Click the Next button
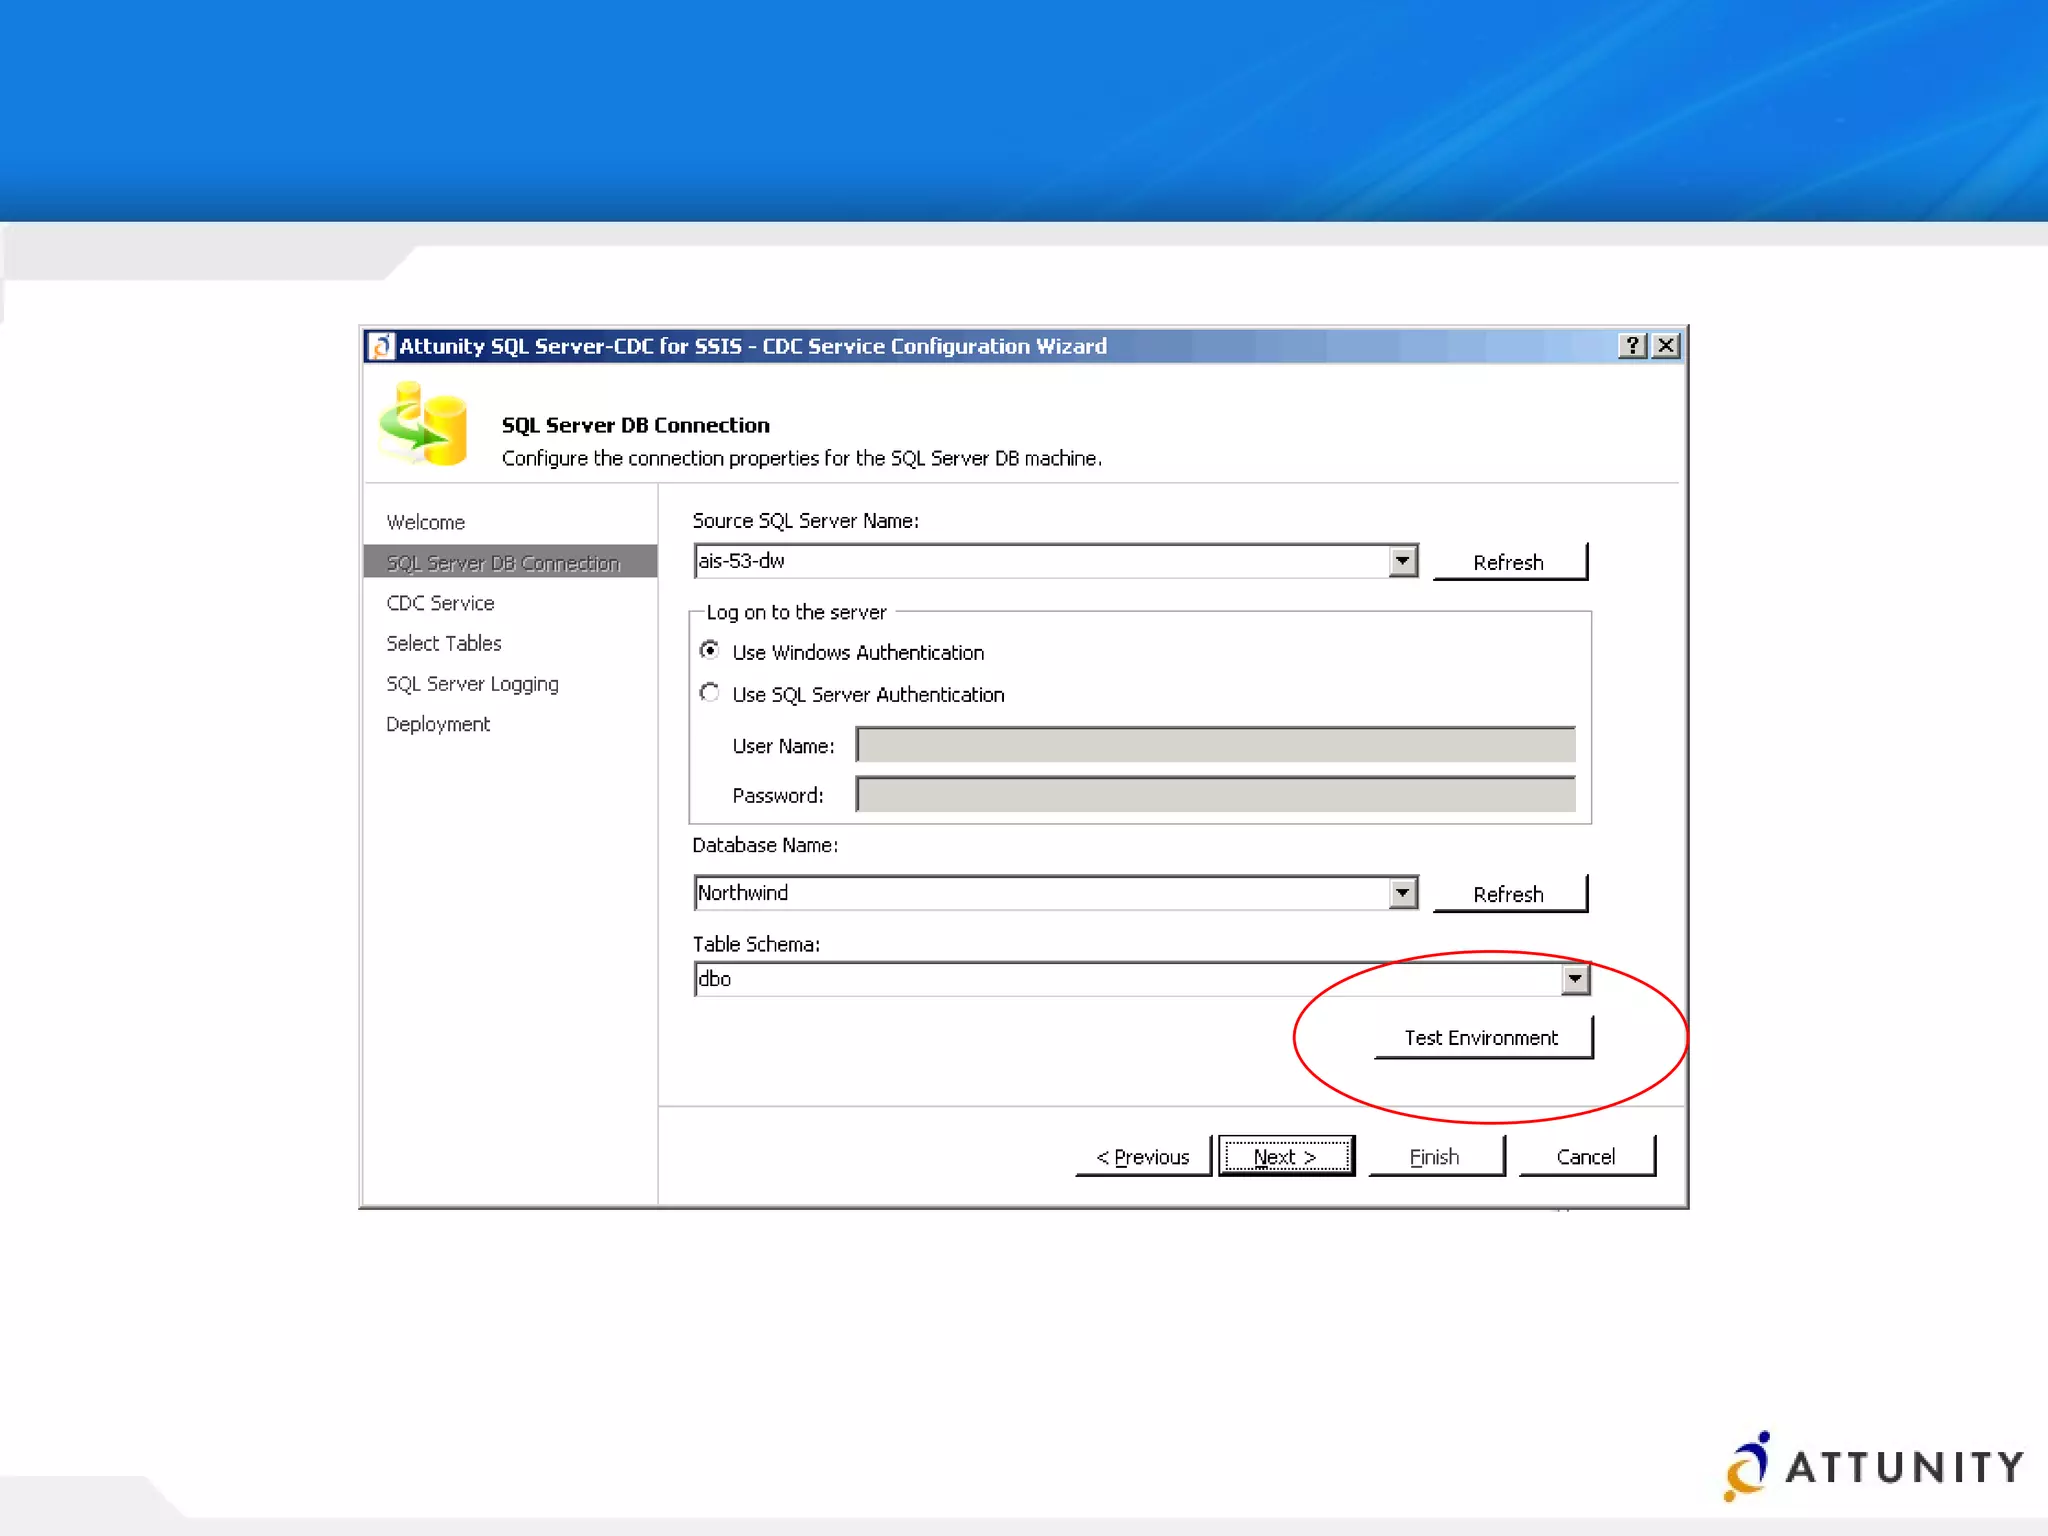The image size is (2048, 1536). (1286, 1157)
